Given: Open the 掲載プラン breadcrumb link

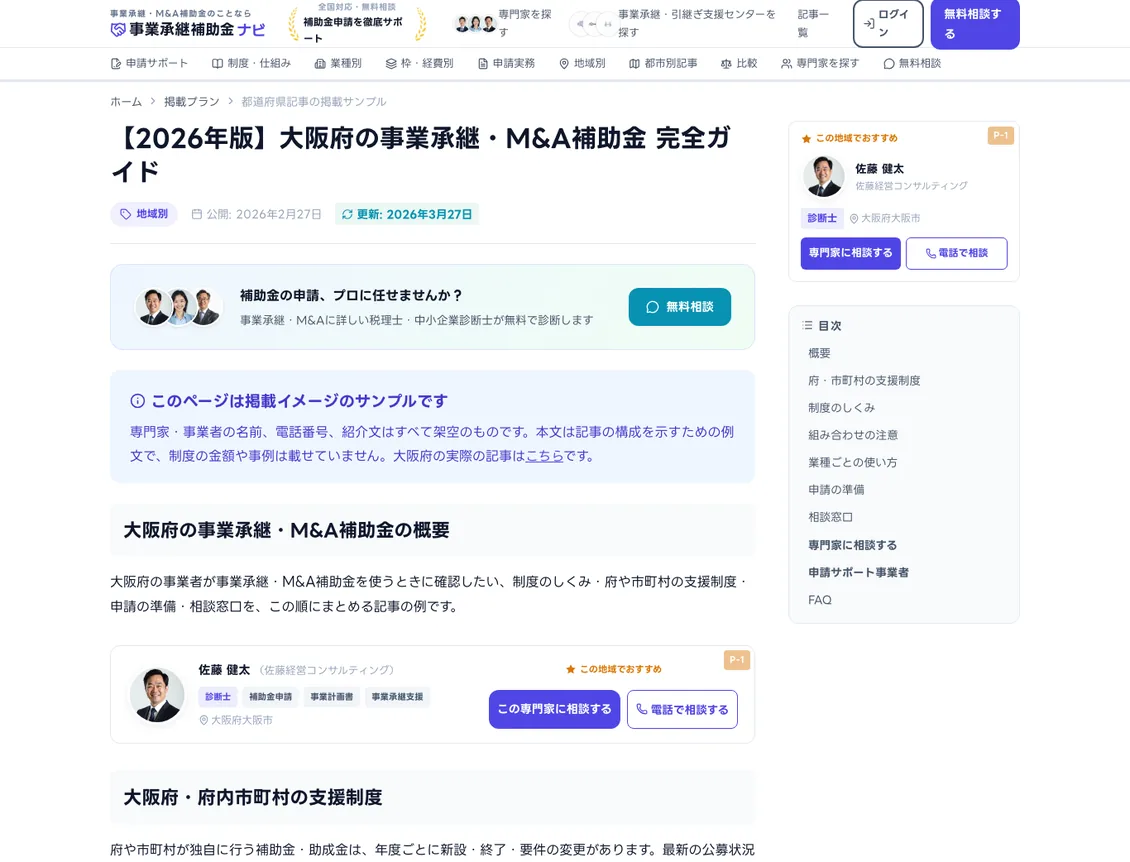Looking at the screenshot, I should pyautogui.click(x=192, y=102).
